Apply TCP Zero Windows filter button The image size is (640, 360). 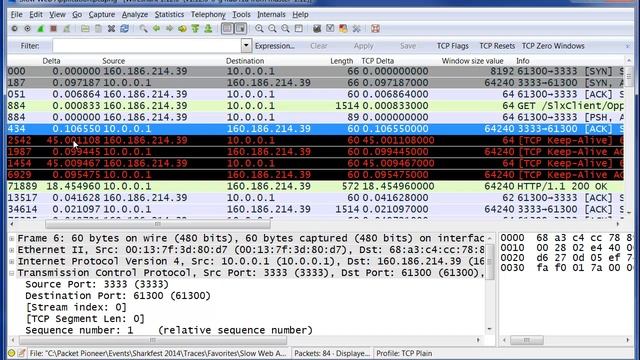click(x=553, y=46)
